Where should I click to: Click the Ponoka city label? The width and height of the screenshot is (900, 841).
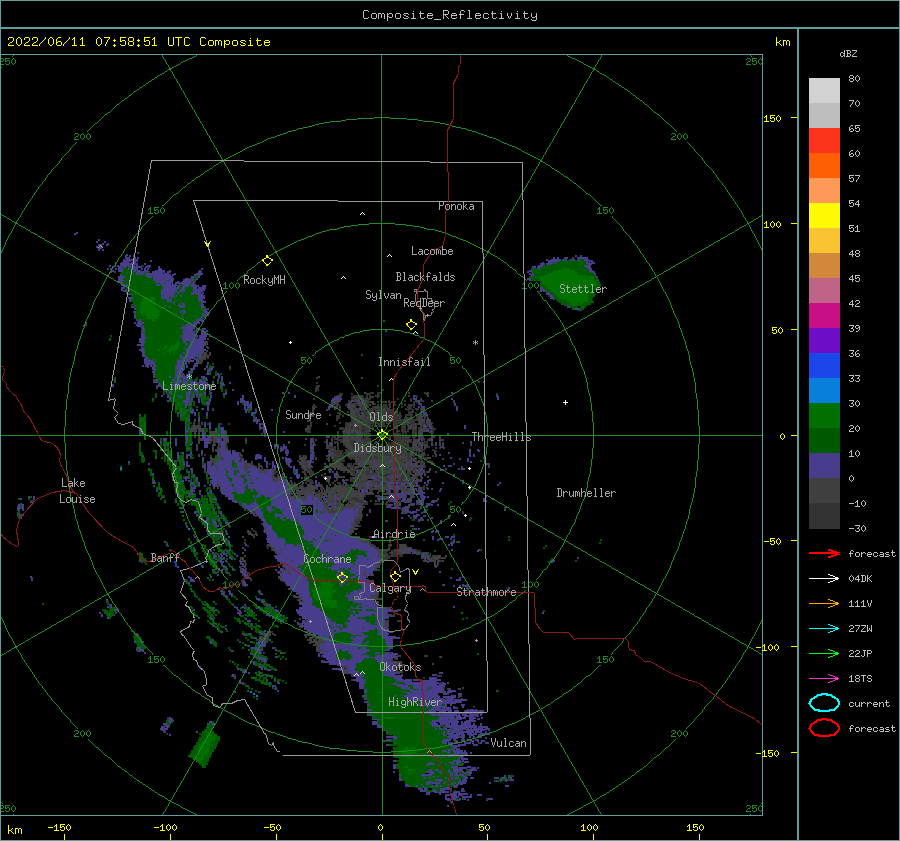[x=456, y=206]
